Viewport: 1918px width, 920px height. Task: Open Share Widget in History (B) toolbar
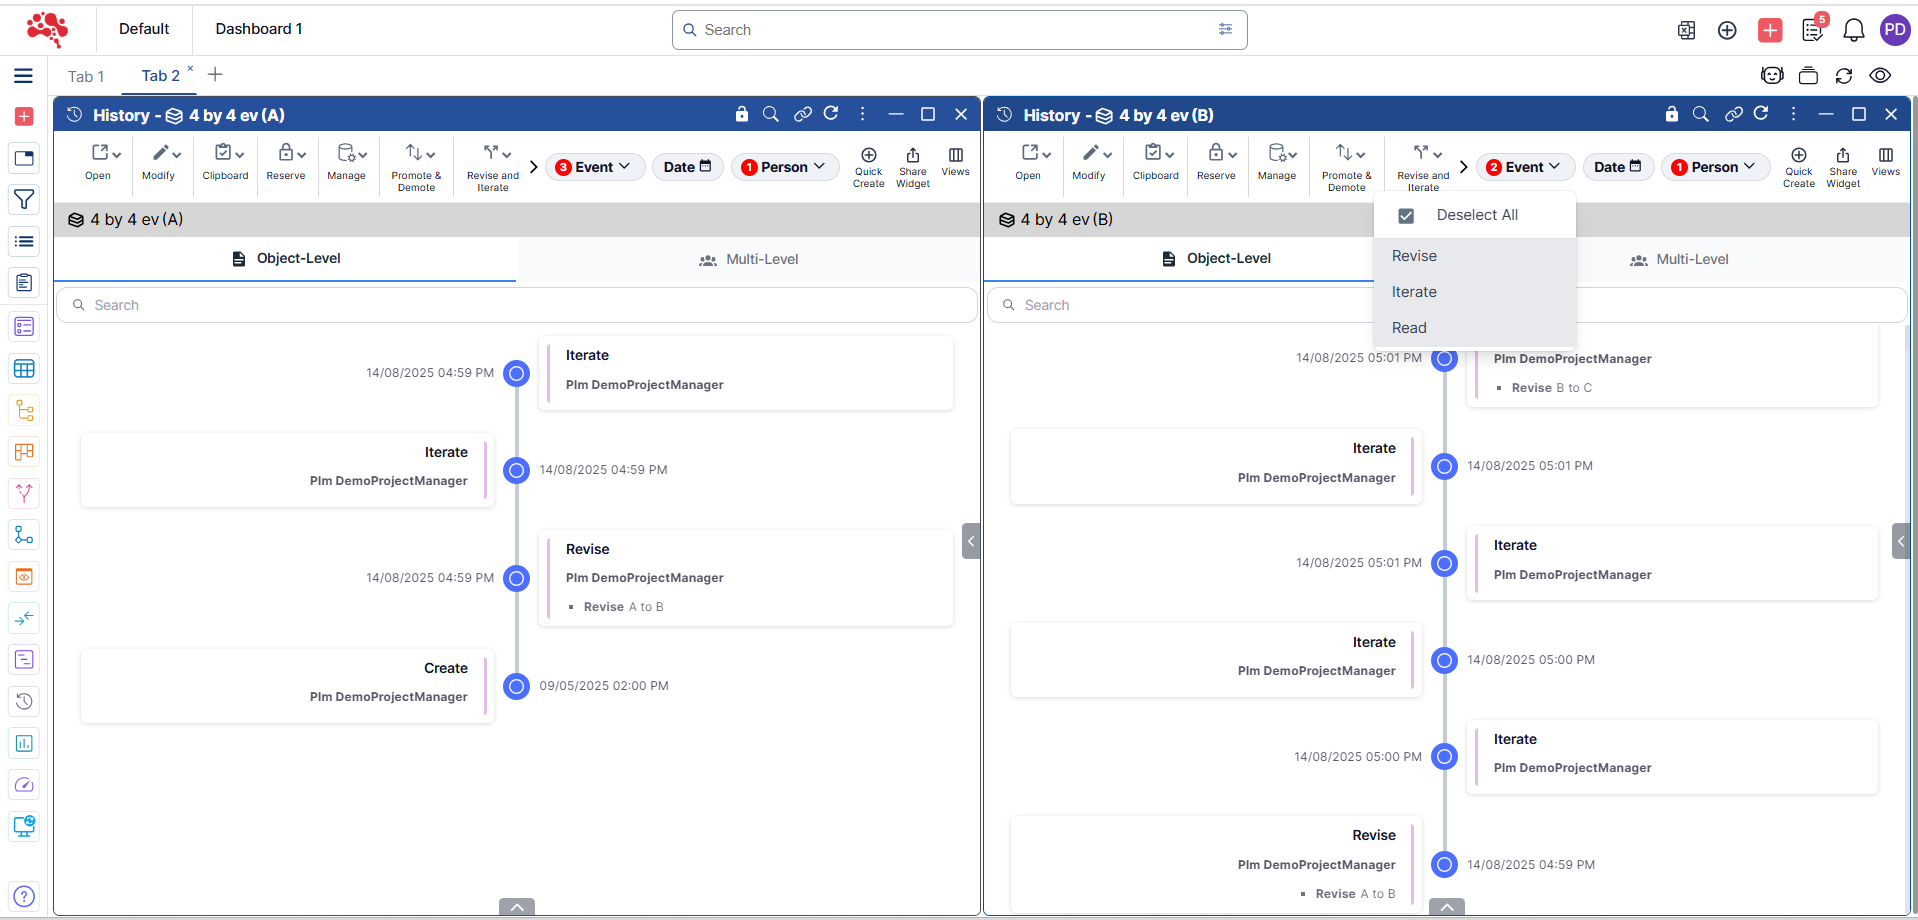pos(1842,167)
